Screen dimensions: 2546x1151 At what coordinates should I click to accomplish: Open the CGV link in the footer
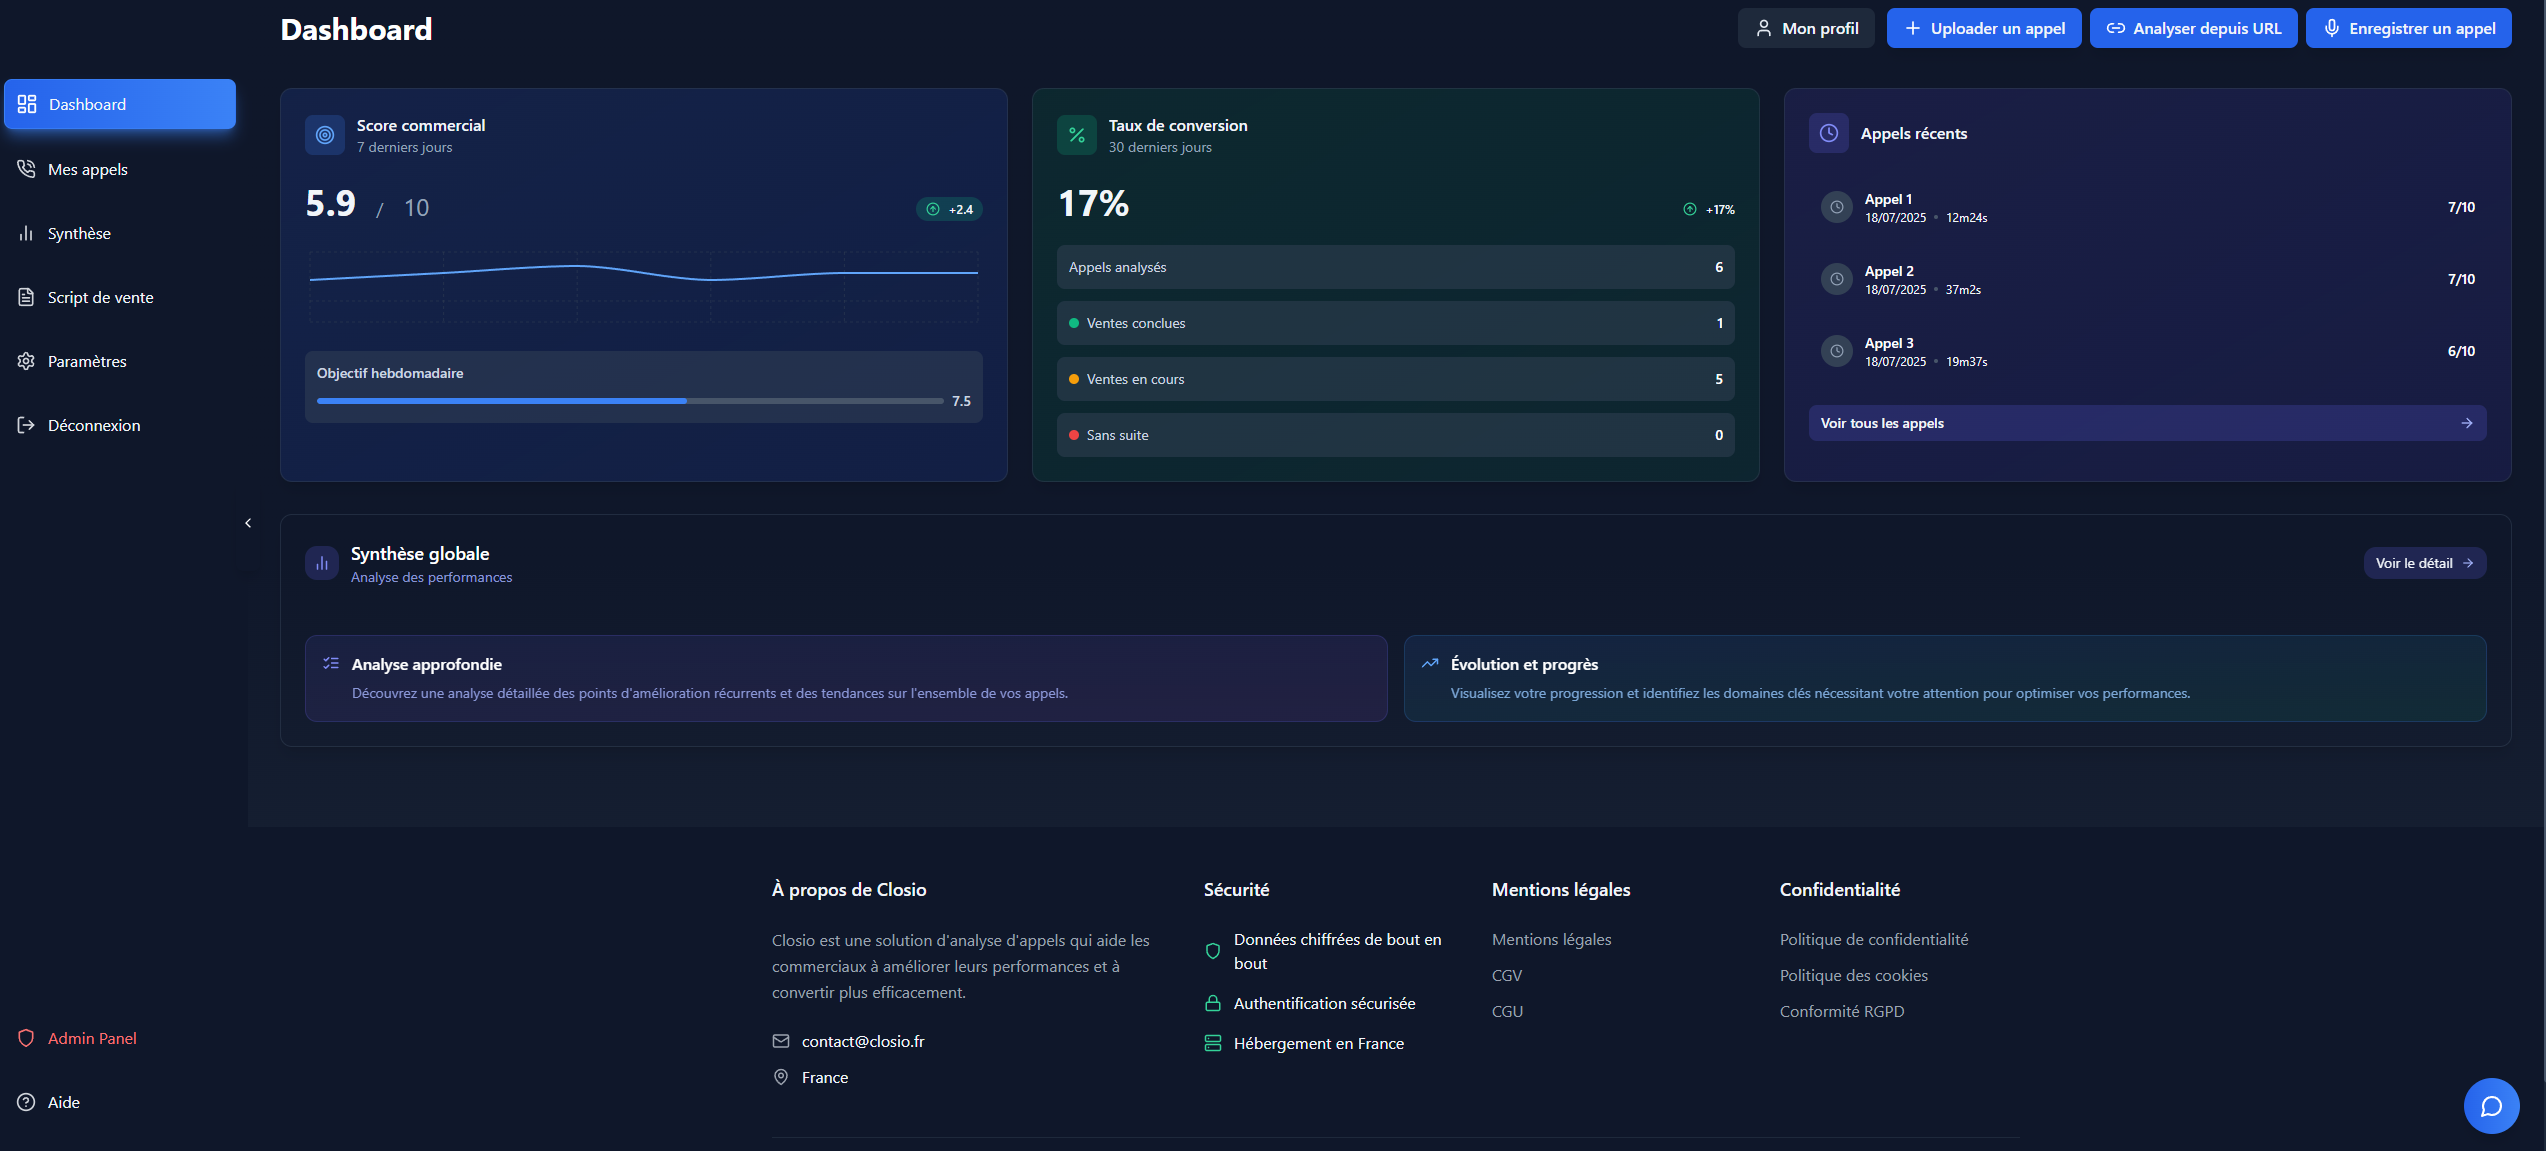1507,975
